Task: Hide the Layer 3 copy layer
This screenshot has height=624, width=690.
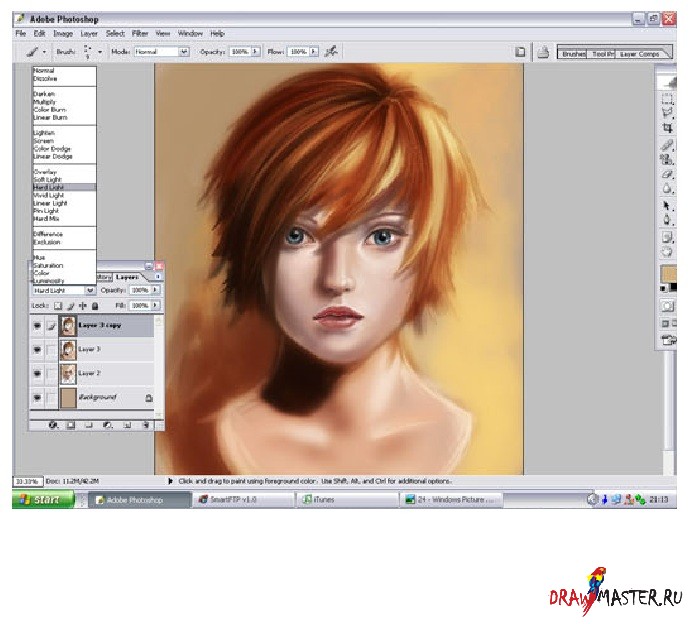Action: click(x=37, y=326)
